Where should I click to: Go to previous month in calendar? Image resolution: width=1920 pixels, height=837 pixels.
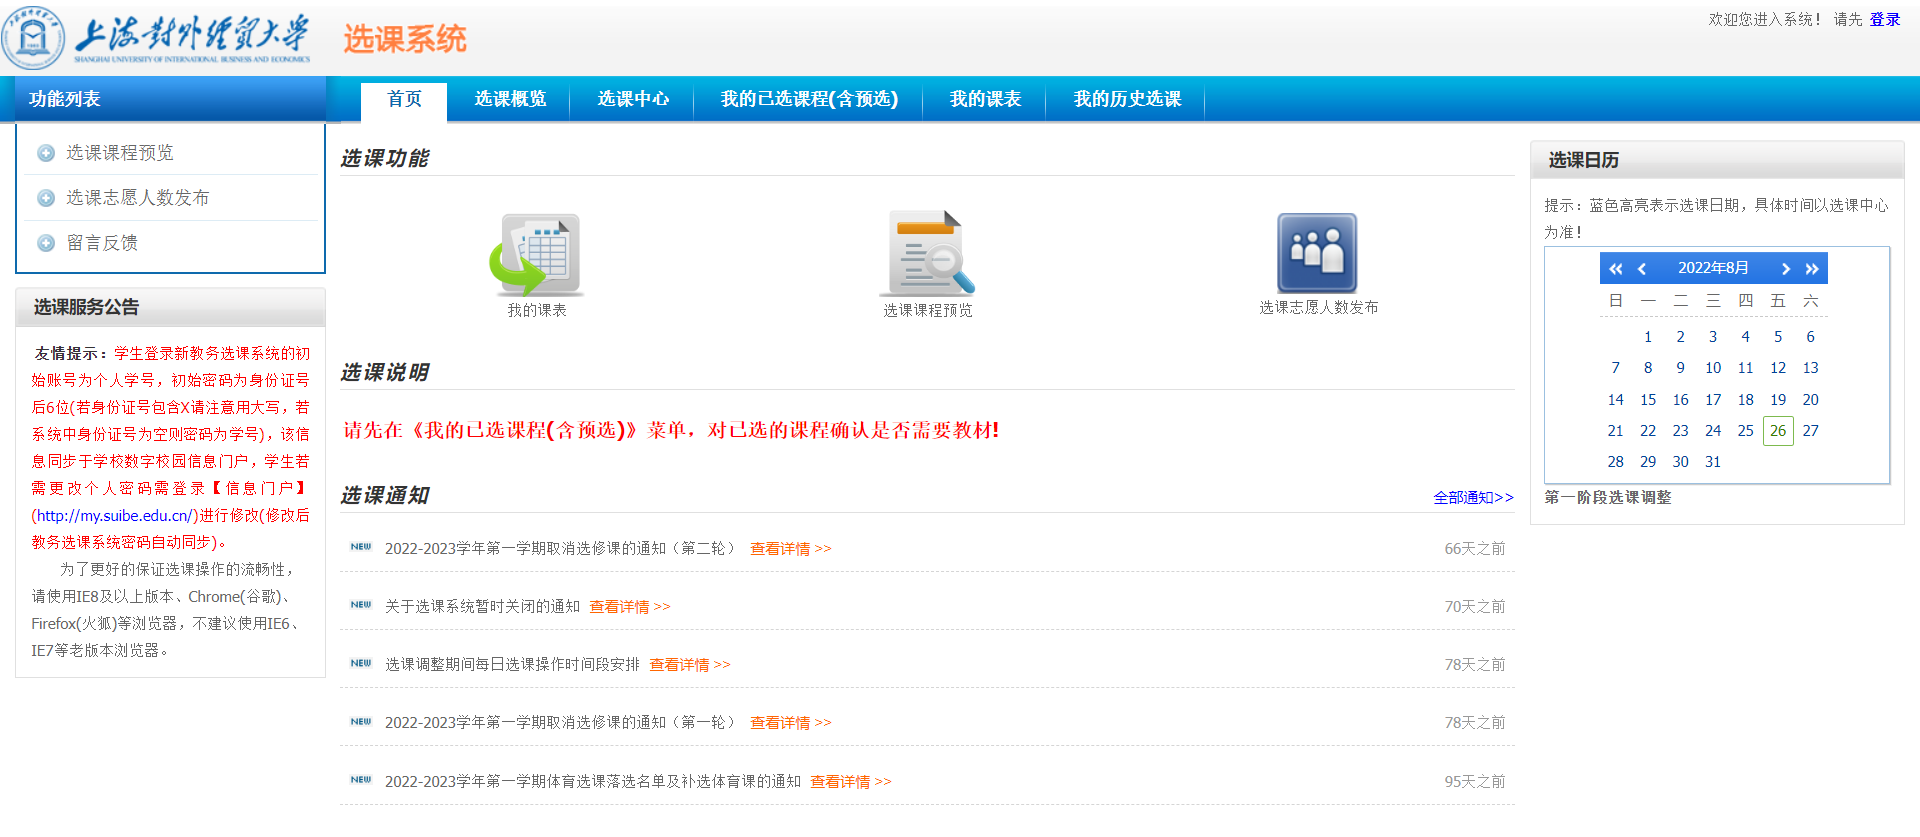[1641, 269]
